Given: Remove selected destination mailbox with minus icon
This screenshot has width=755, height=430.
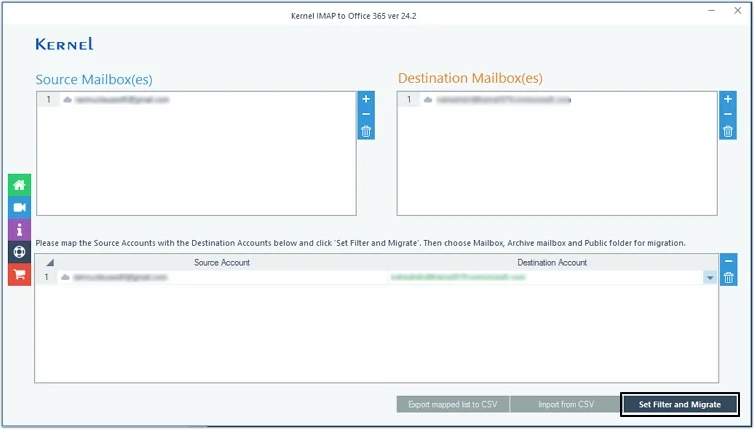Looking at the screenshot, I should click(x=728, y=115).
